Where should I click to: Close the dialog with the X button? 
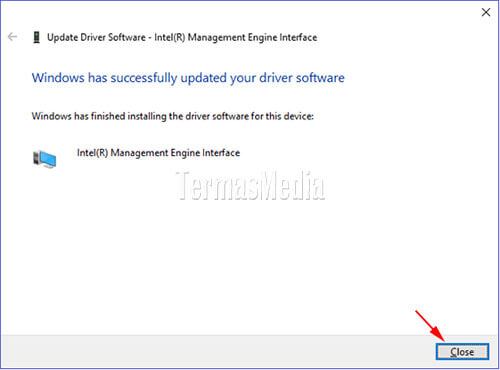(486, 12)
